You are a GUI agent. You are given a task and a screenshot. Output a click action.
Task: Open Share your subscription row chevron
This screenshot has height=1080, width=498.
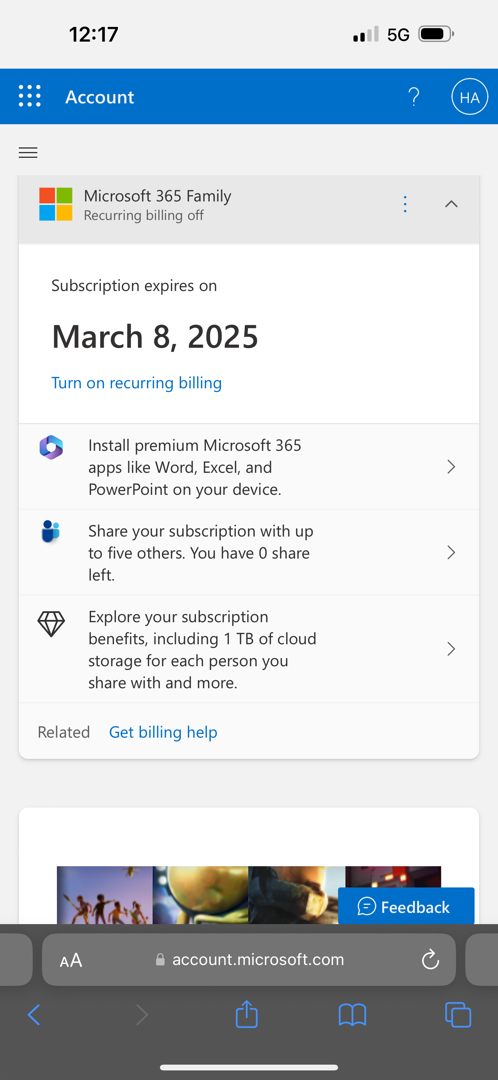(451, 552)
